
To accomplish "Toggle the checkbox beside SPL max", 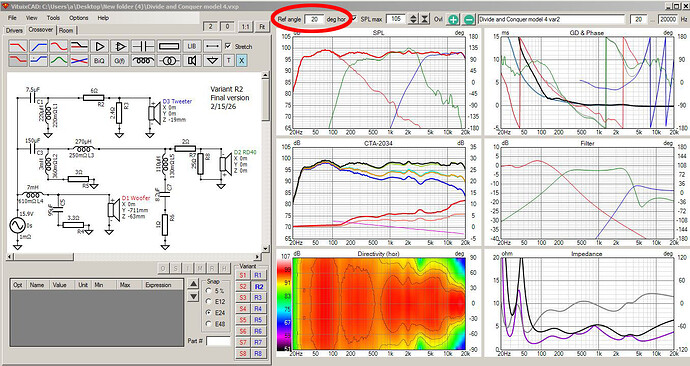I will coord(354,19).
